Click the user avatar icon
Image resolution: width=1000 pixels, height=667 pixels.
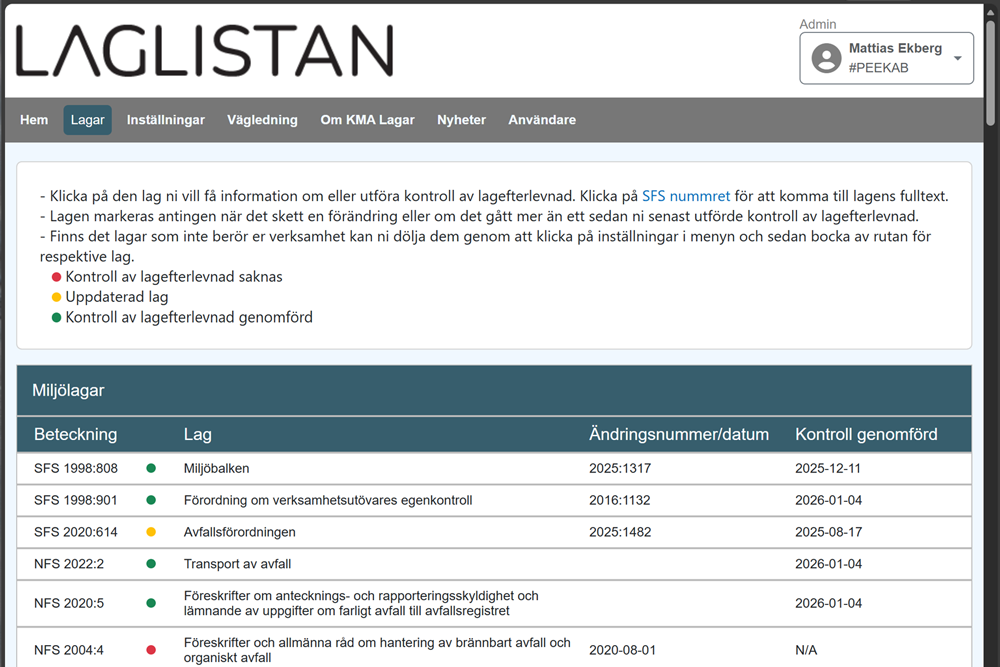point(826,58)
